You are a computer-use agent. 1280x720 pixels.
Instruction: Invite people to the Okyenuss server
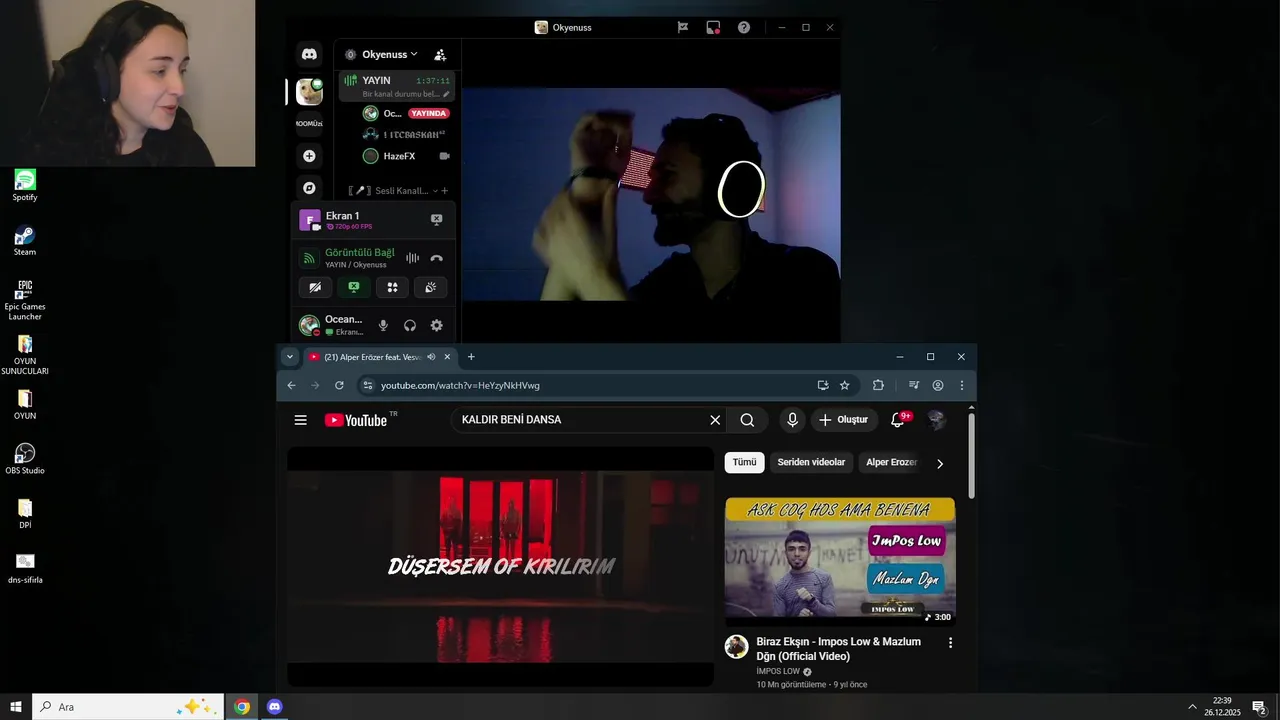tap(440, 55)
